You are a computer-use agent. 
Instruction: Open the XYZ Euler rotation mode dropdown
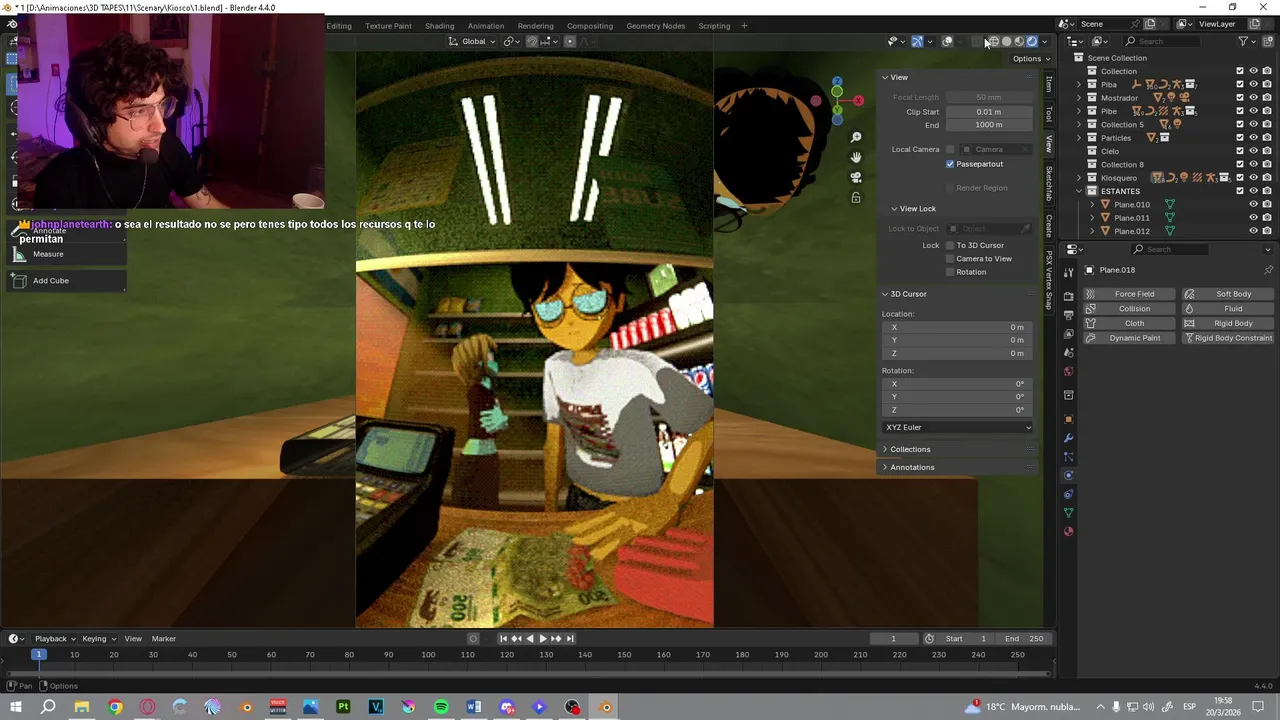pos(958,427)
